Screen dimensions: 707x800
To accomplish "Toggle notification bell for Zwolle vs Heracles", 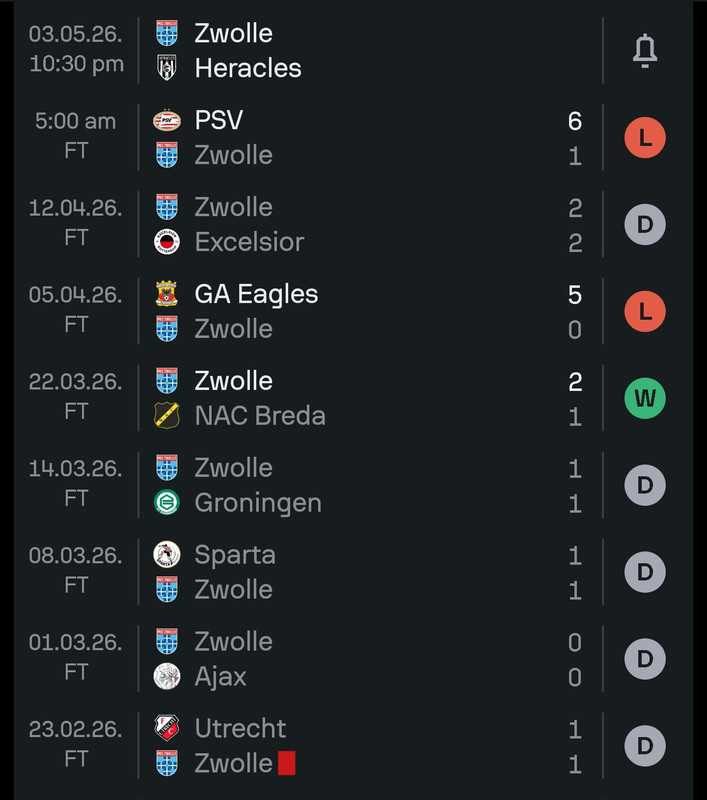I will click(645, 51).
